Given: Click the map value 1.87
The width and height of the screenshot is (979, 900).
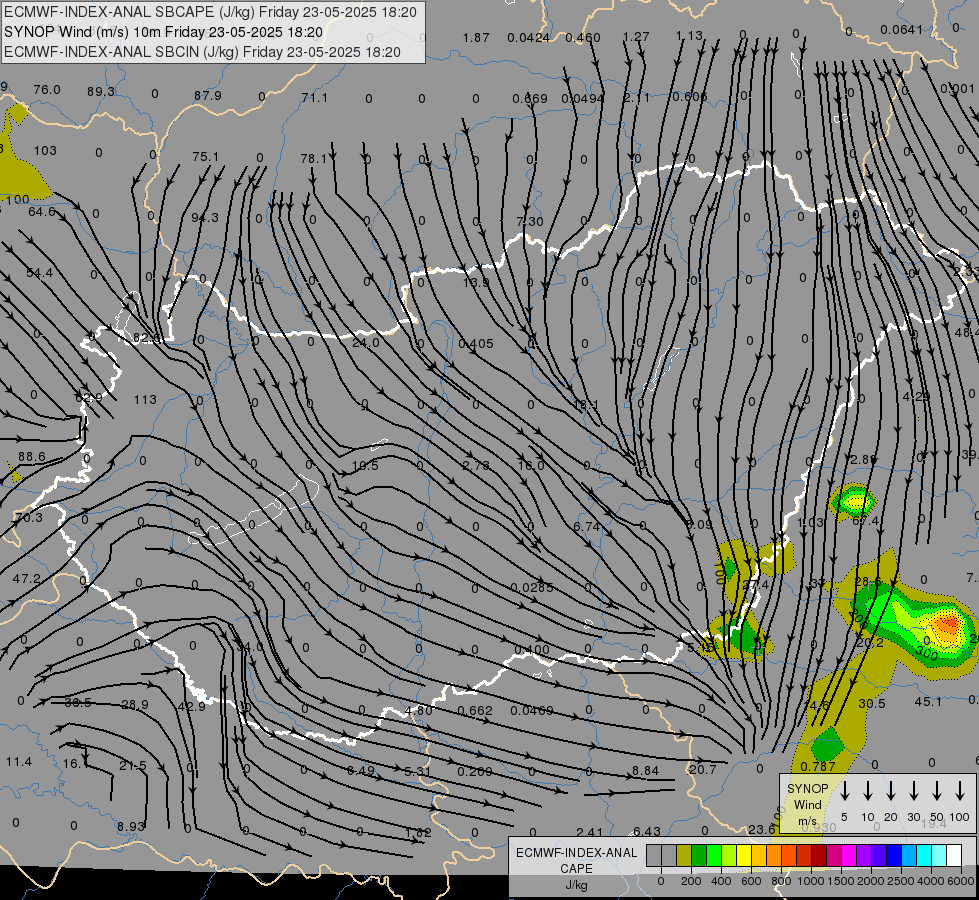Looking at the screenshot, I should [476, 37].
